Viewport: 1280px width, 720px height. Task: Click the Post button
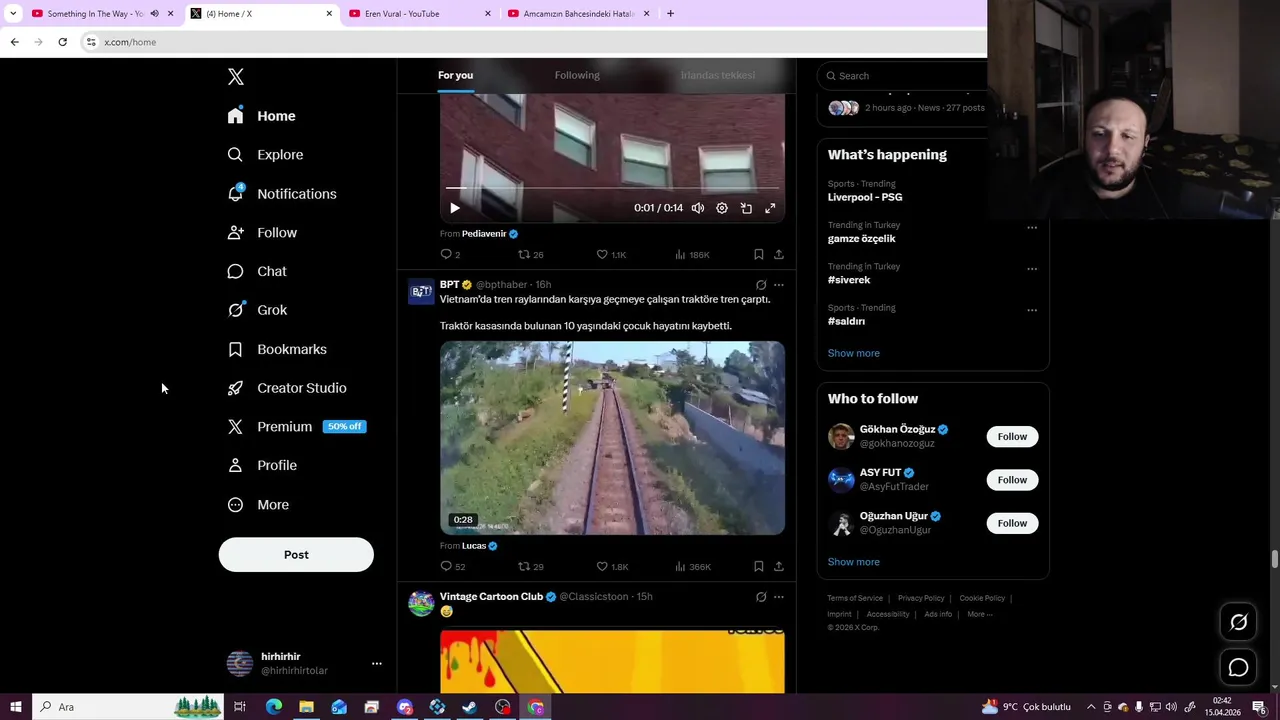296,555
